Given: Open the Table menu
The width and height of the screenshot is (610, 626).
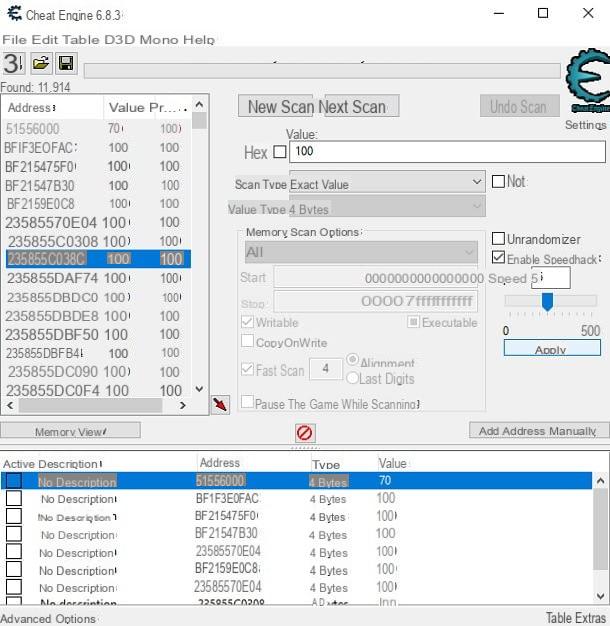Looking at the screenshot, I should click(81, 40).
